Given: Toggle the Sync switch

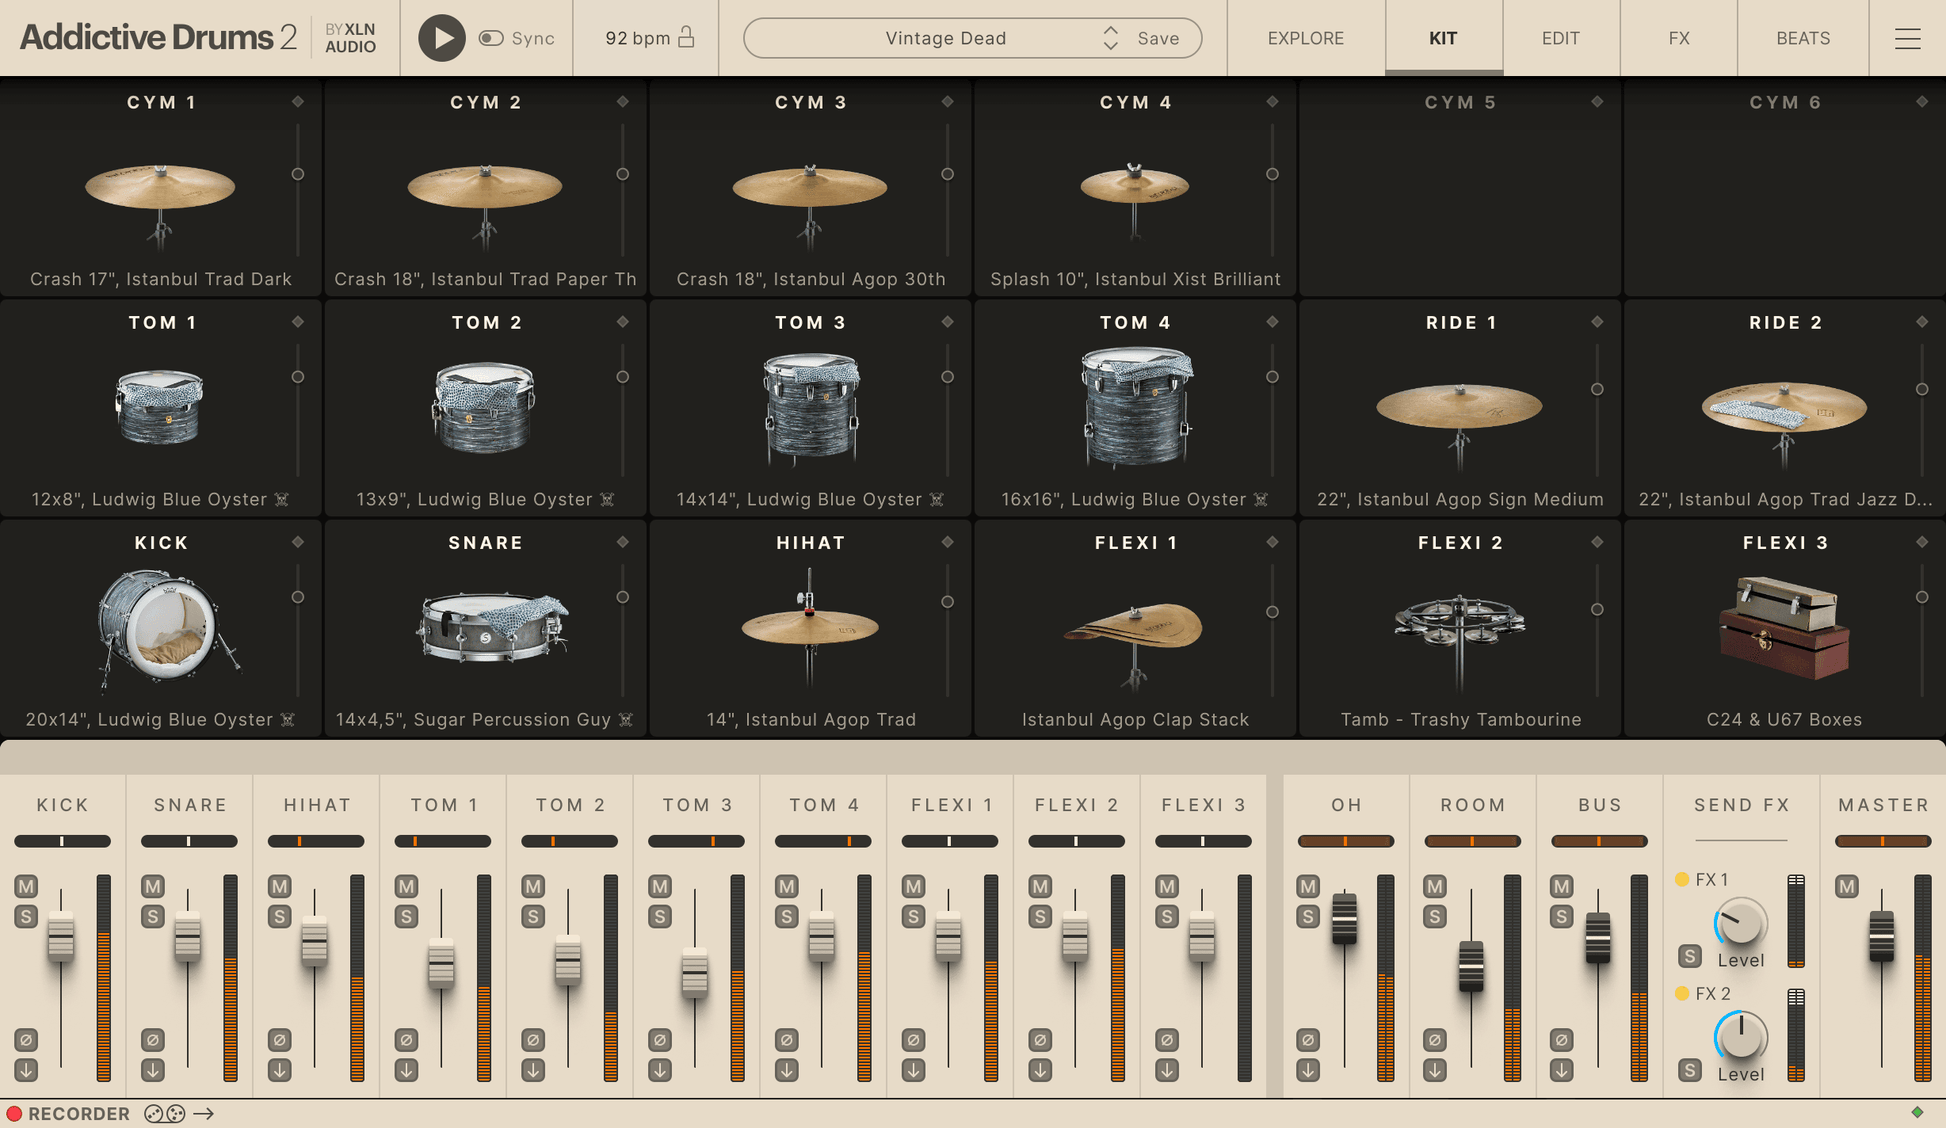Looking at the screenshot, I should tap(491, 37).
